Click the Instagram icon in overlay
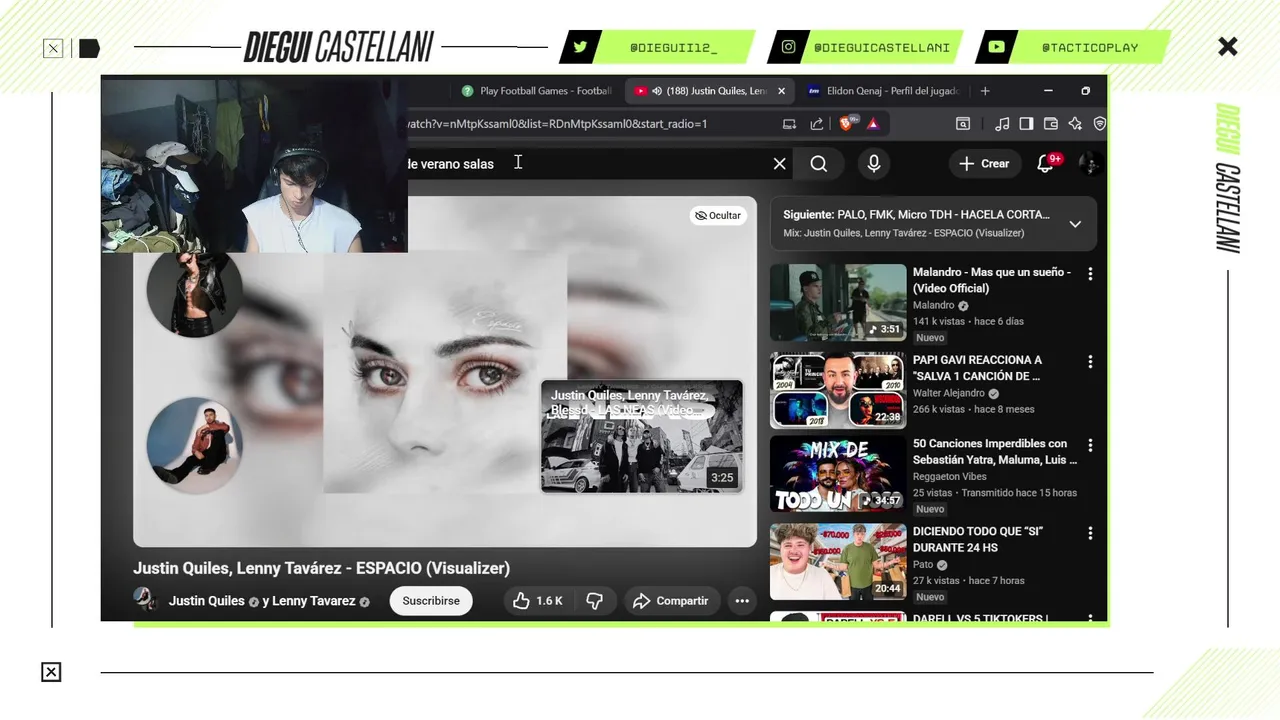The height and width of the screenshot is (720, 1280). (788, 47)
